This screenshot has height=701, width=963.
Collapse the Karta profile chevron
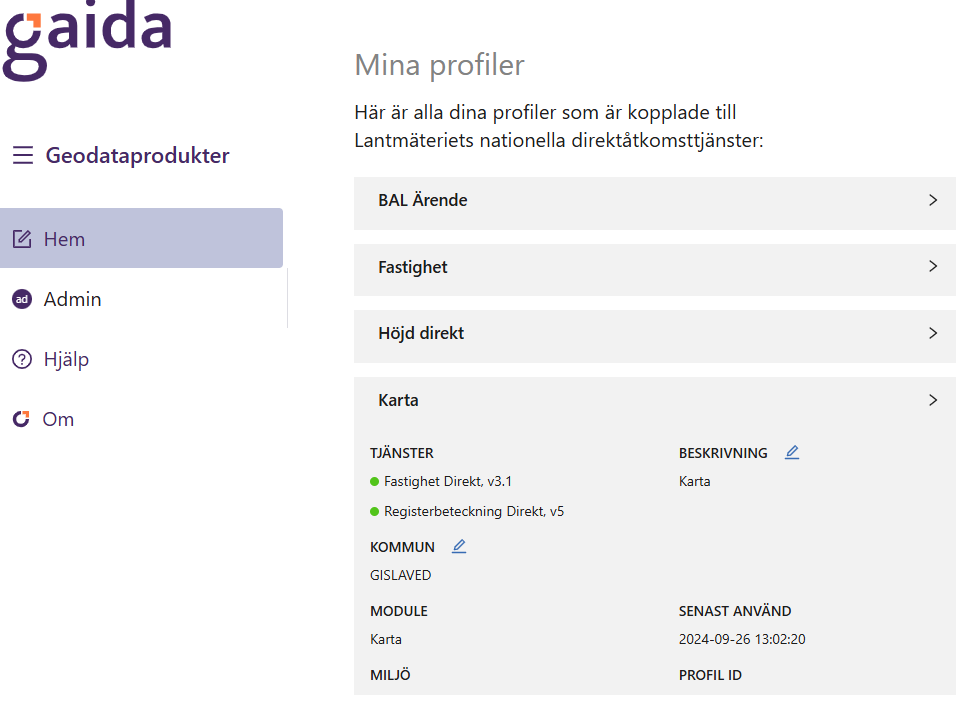[x=933, y=400]
